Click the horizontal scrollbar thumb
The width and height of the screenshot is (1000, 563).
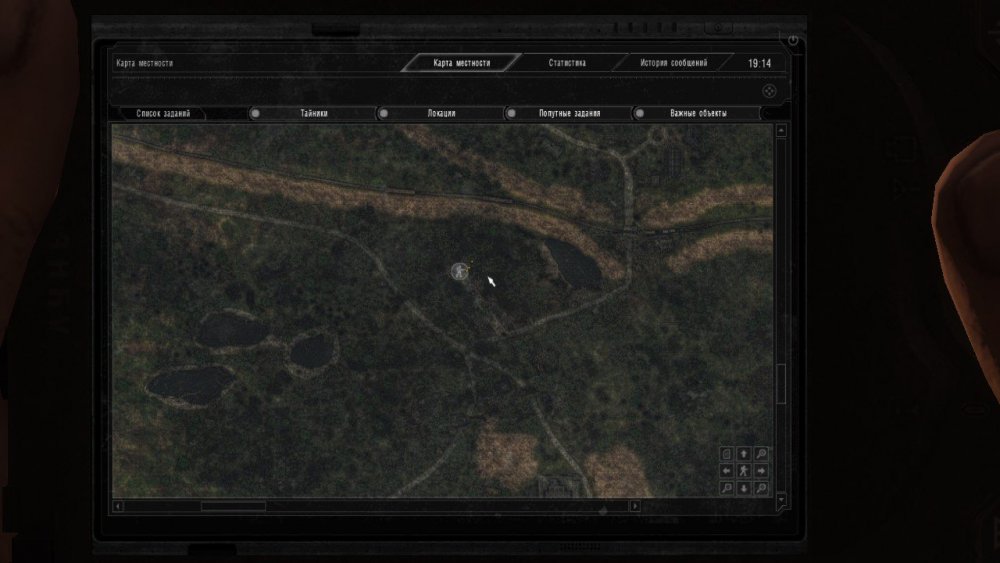point(233,506)
